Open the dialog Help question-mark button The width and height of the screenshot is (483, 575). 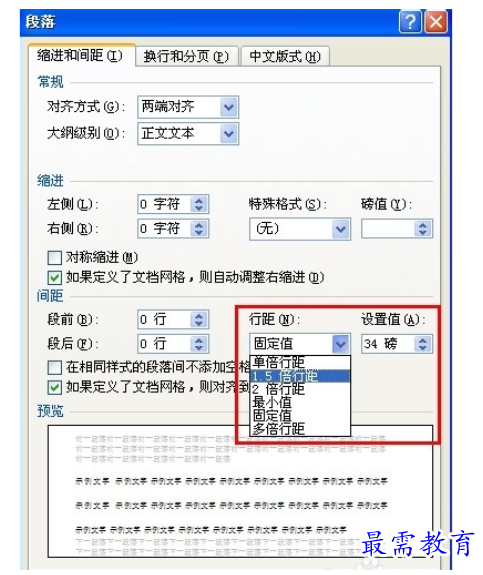410,22
